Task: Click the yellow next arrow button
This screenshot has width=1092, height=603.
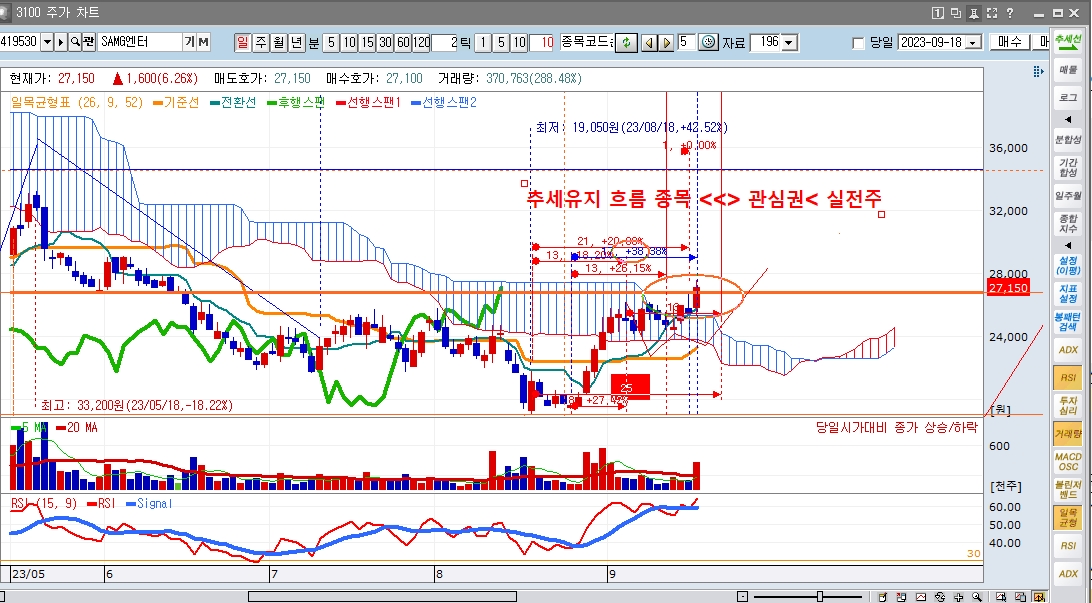Action: pyautogui.click(x=666, y=42)
